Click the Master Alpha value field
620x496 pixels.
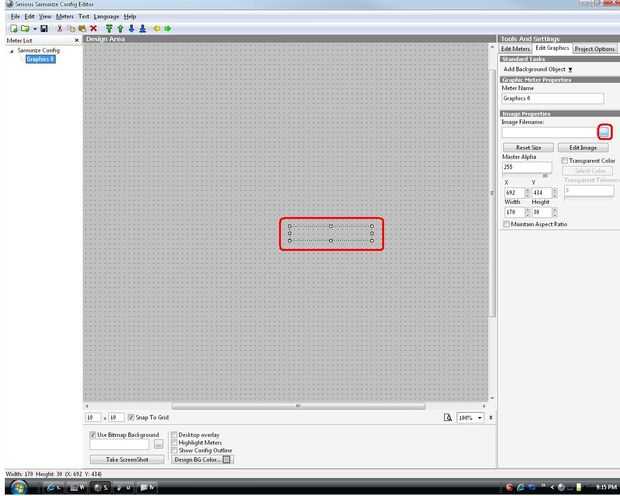point(527,167)
